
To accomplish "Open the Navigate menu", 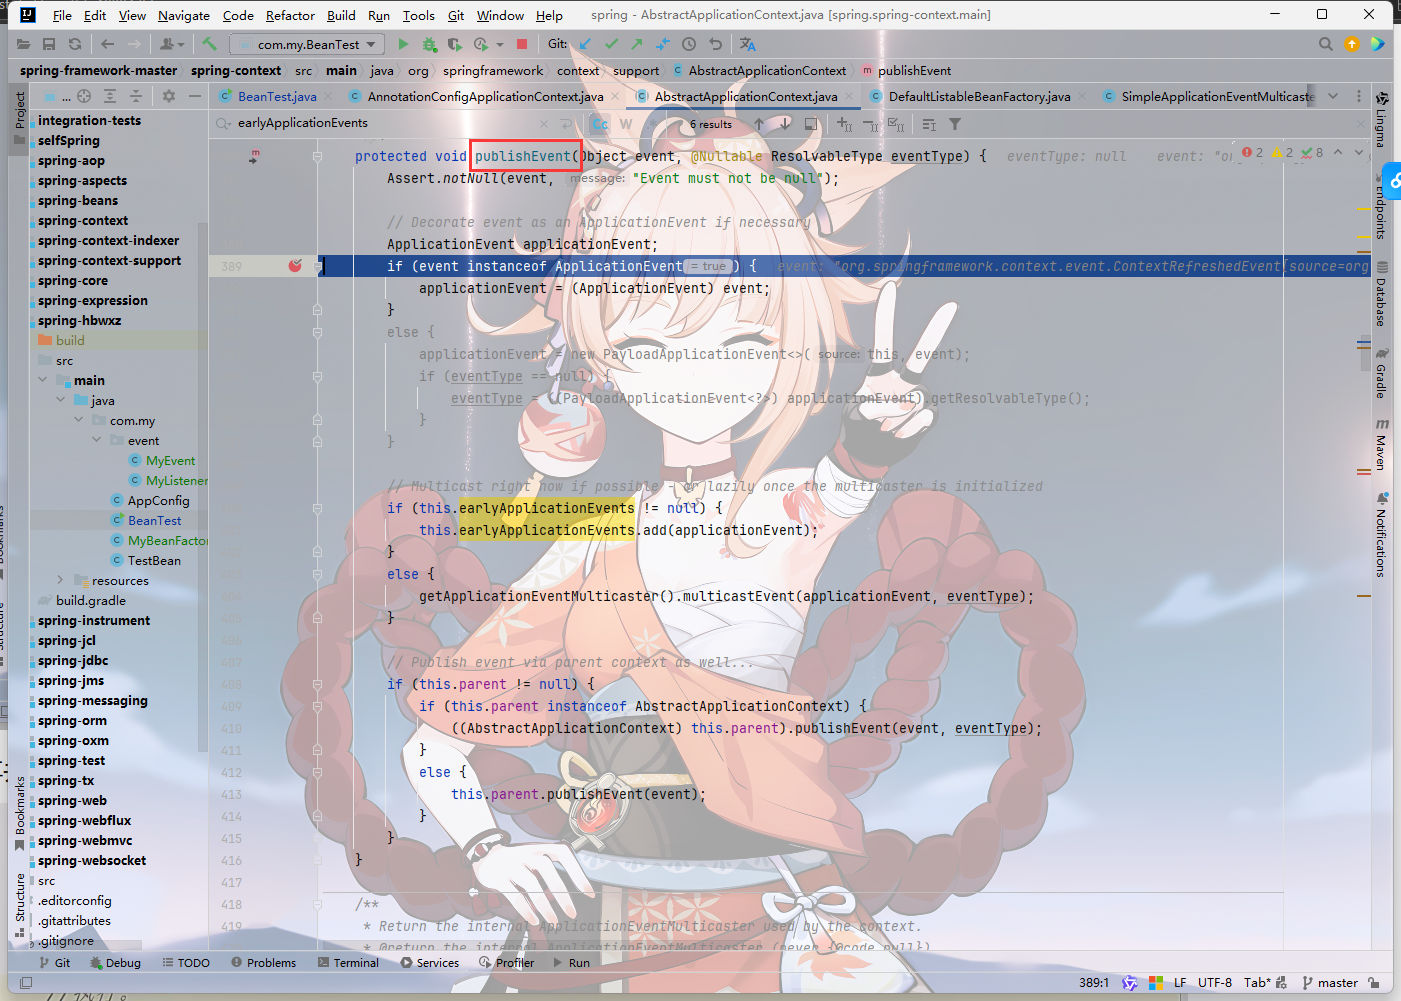I will [184, 15].
